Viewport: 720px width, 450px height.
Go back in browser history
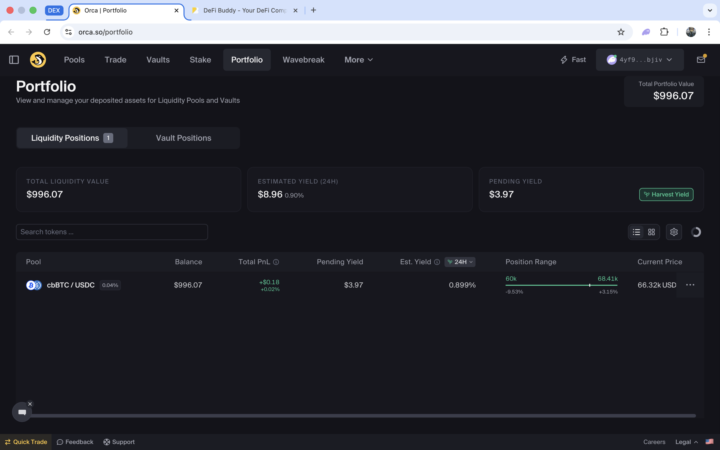click(11, 32)
